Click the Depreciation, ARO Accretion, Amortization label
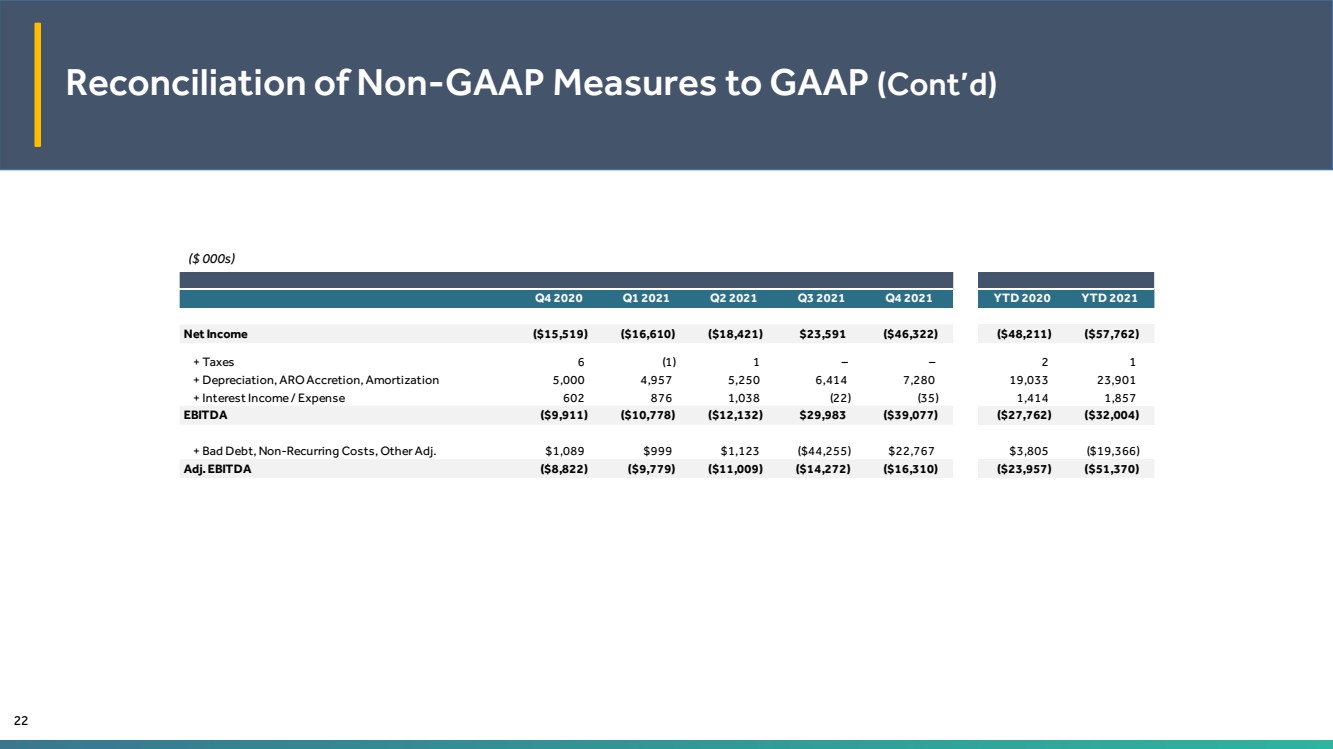Screen dimensions: 1333x749 (315, 380)
